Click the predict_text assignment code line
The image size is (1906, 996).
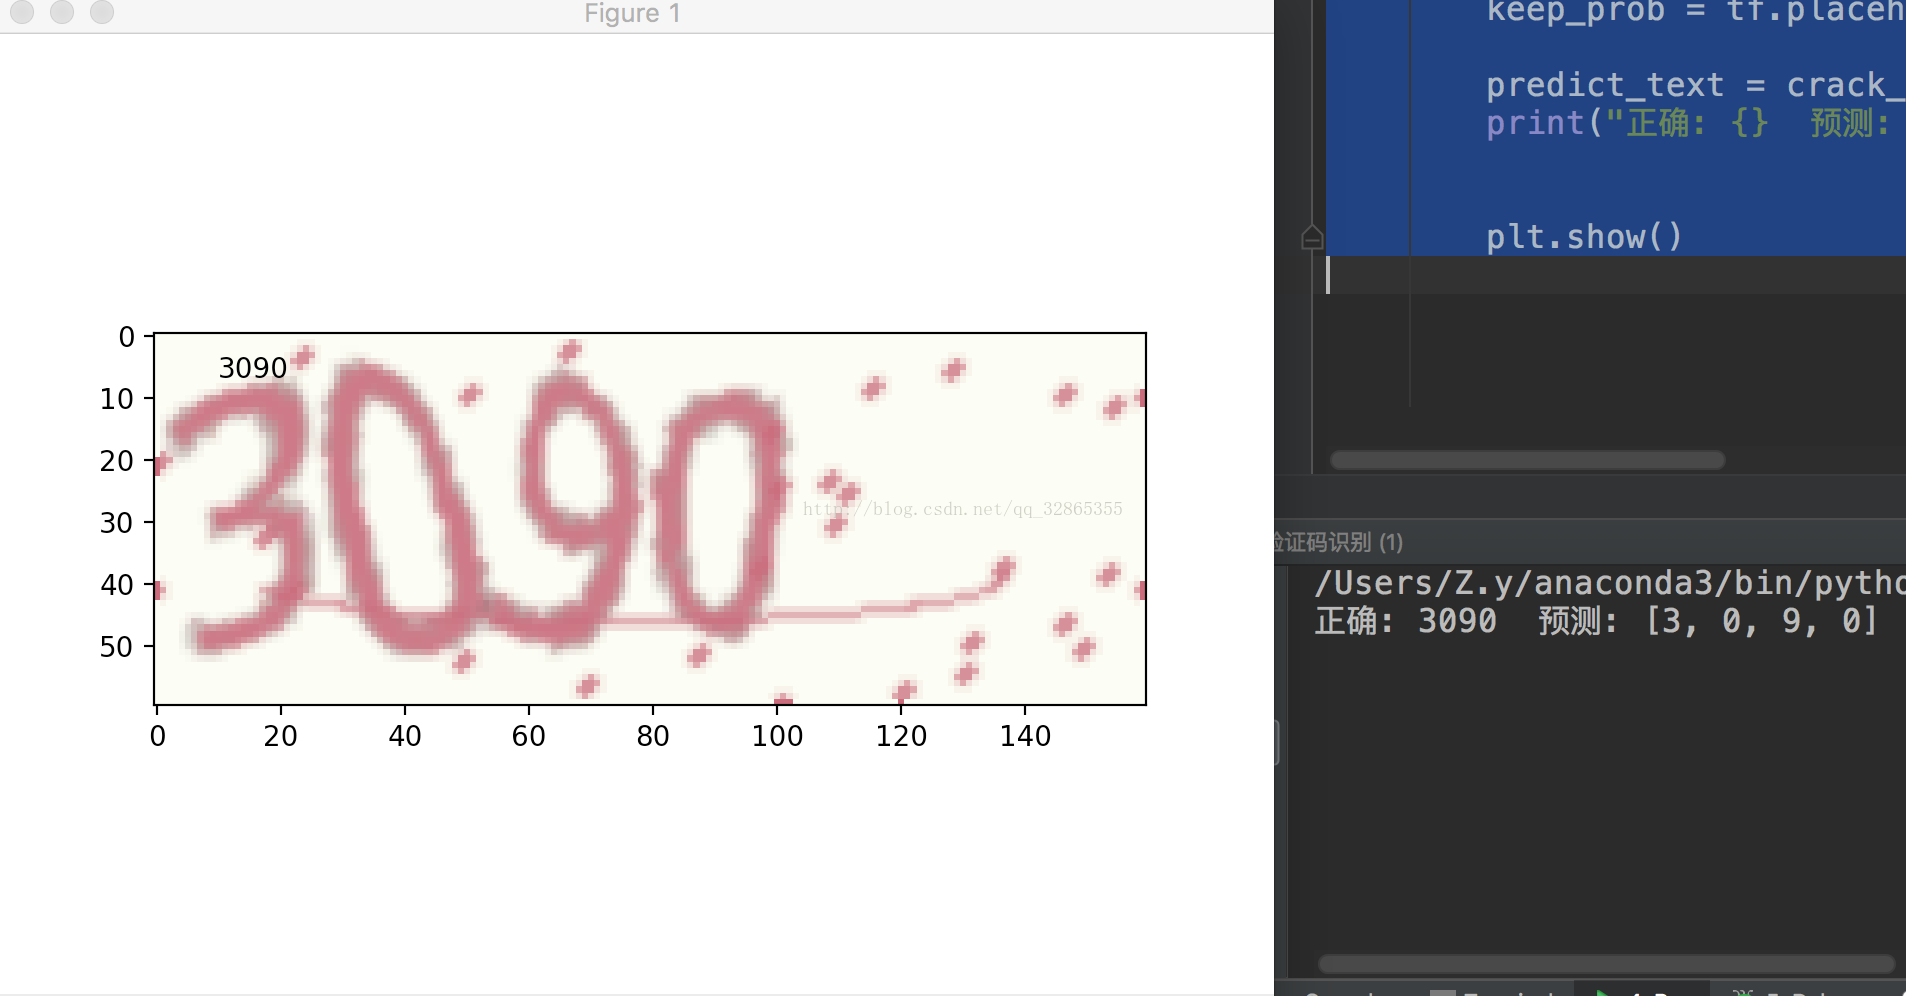click(x=1695, y=85)
